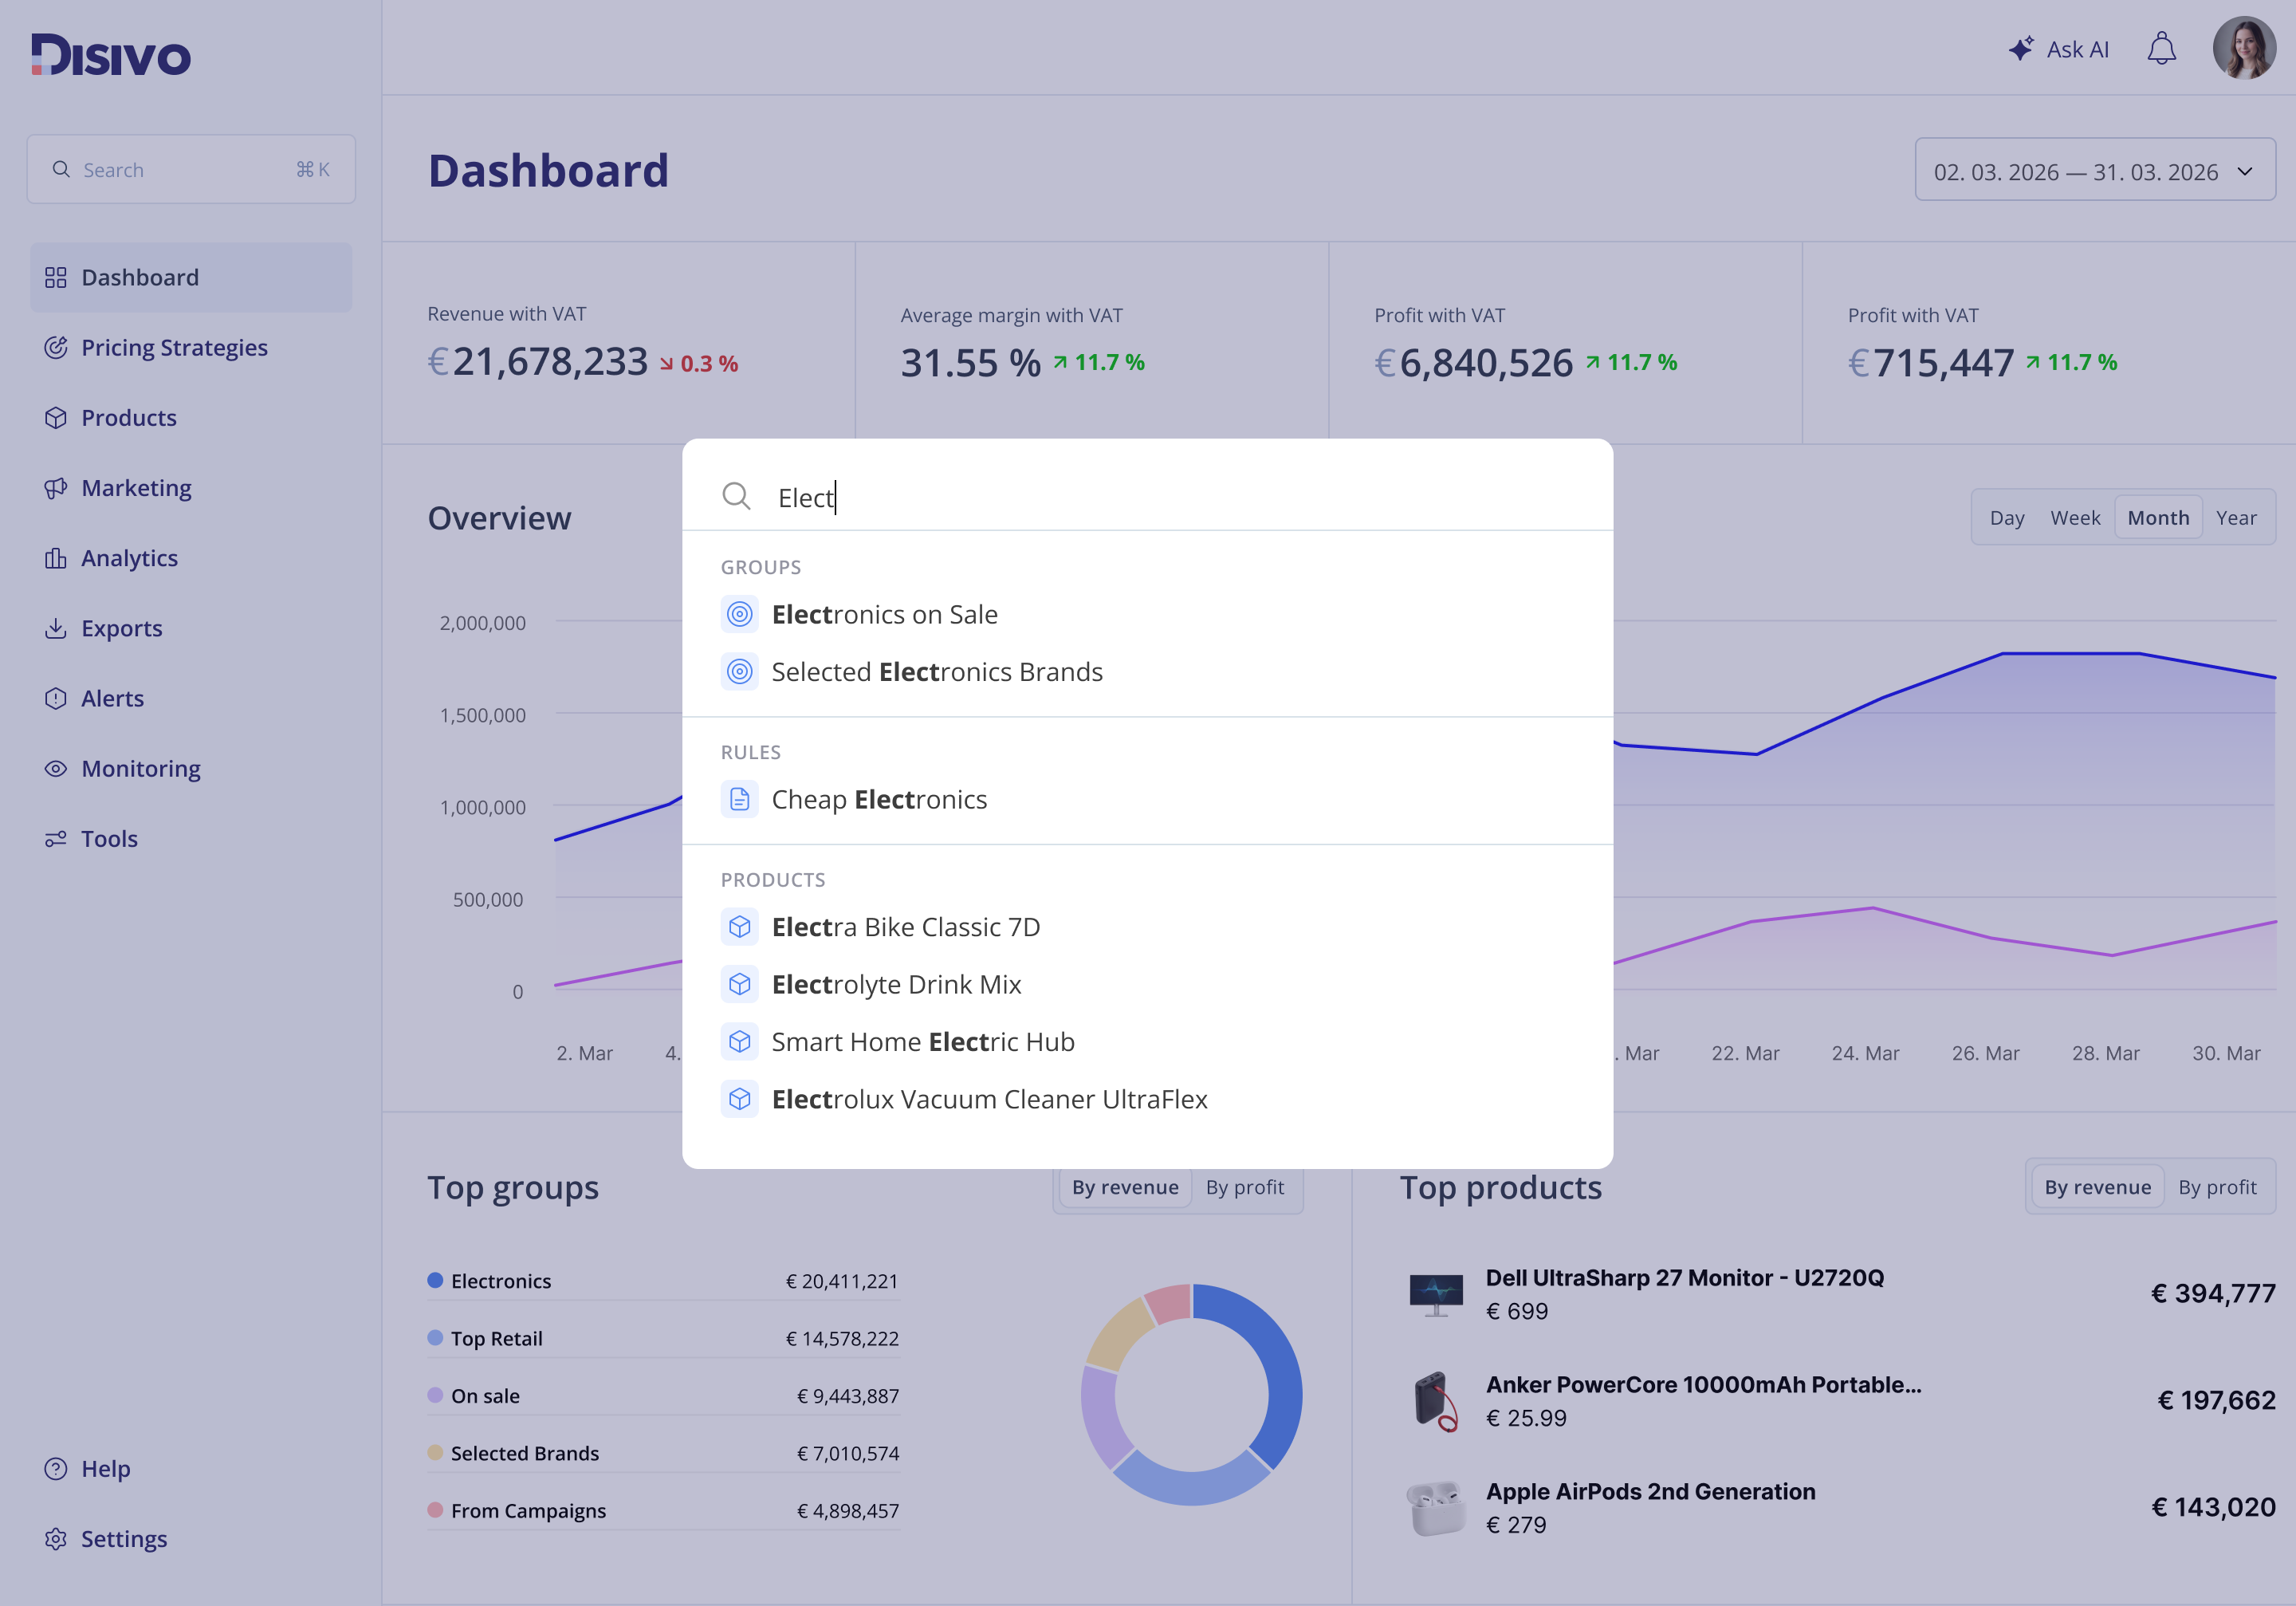
Task: Open notifications bell
Action: (2161, 48)
